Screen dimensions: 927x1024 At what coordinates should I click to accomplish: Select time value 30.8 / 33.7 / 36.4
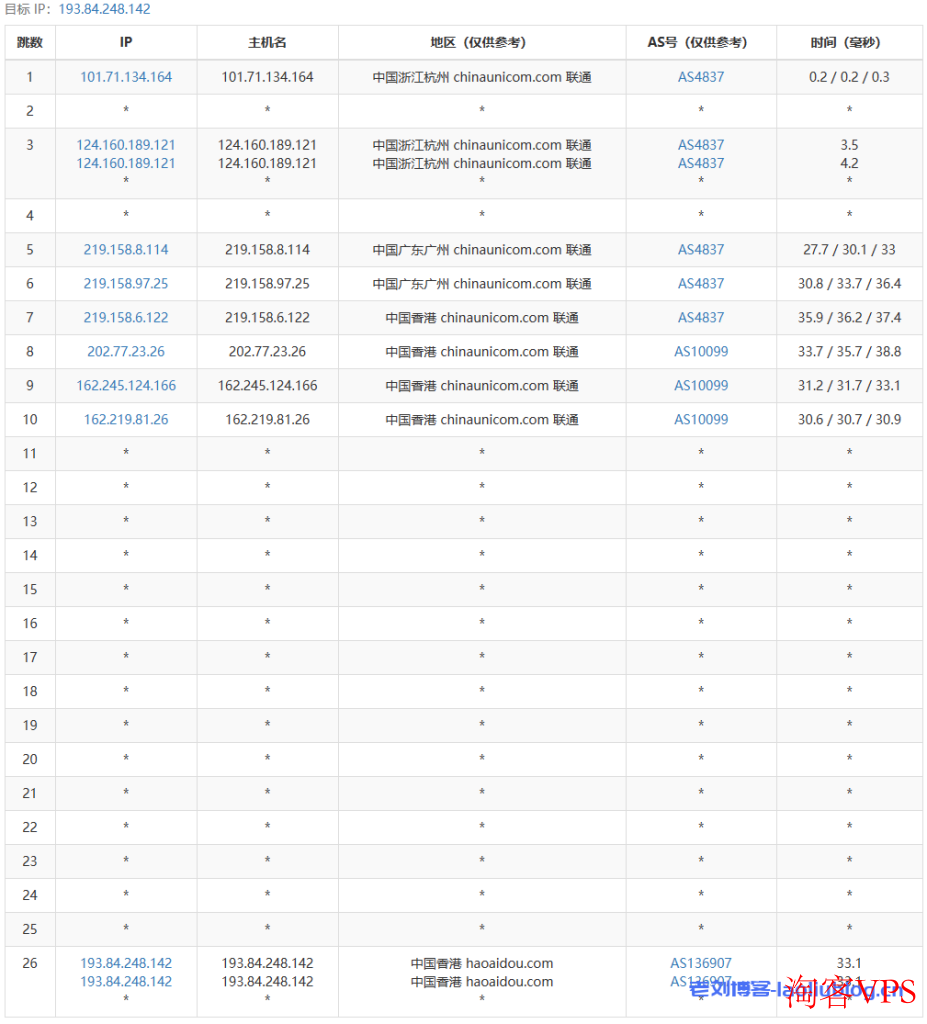point(849,283)
